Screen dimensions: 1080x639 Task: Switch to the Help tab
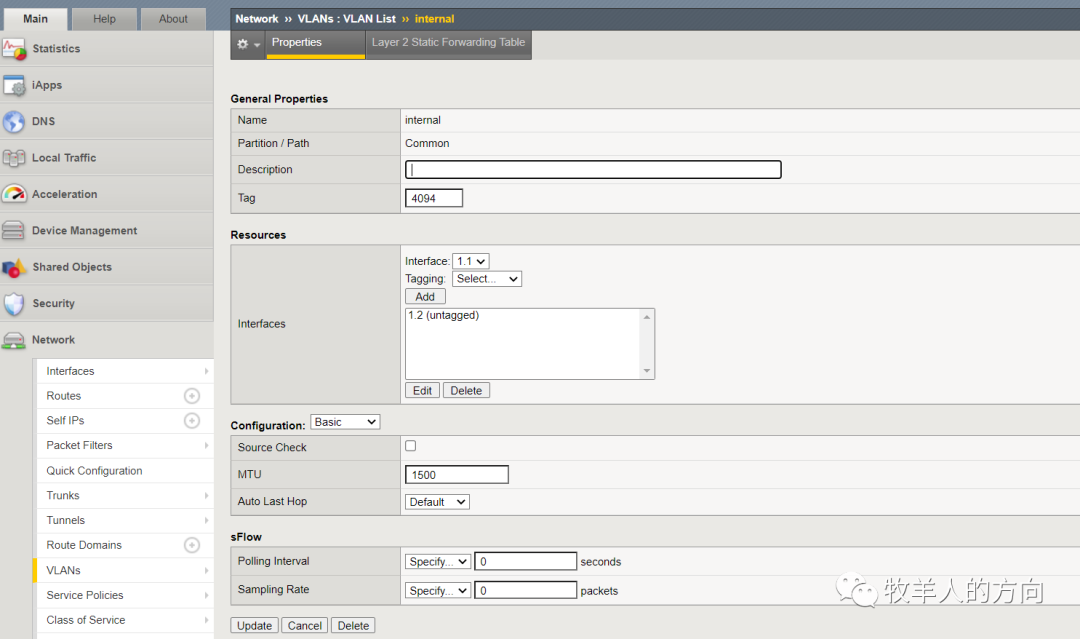click(x=104, y=19)
